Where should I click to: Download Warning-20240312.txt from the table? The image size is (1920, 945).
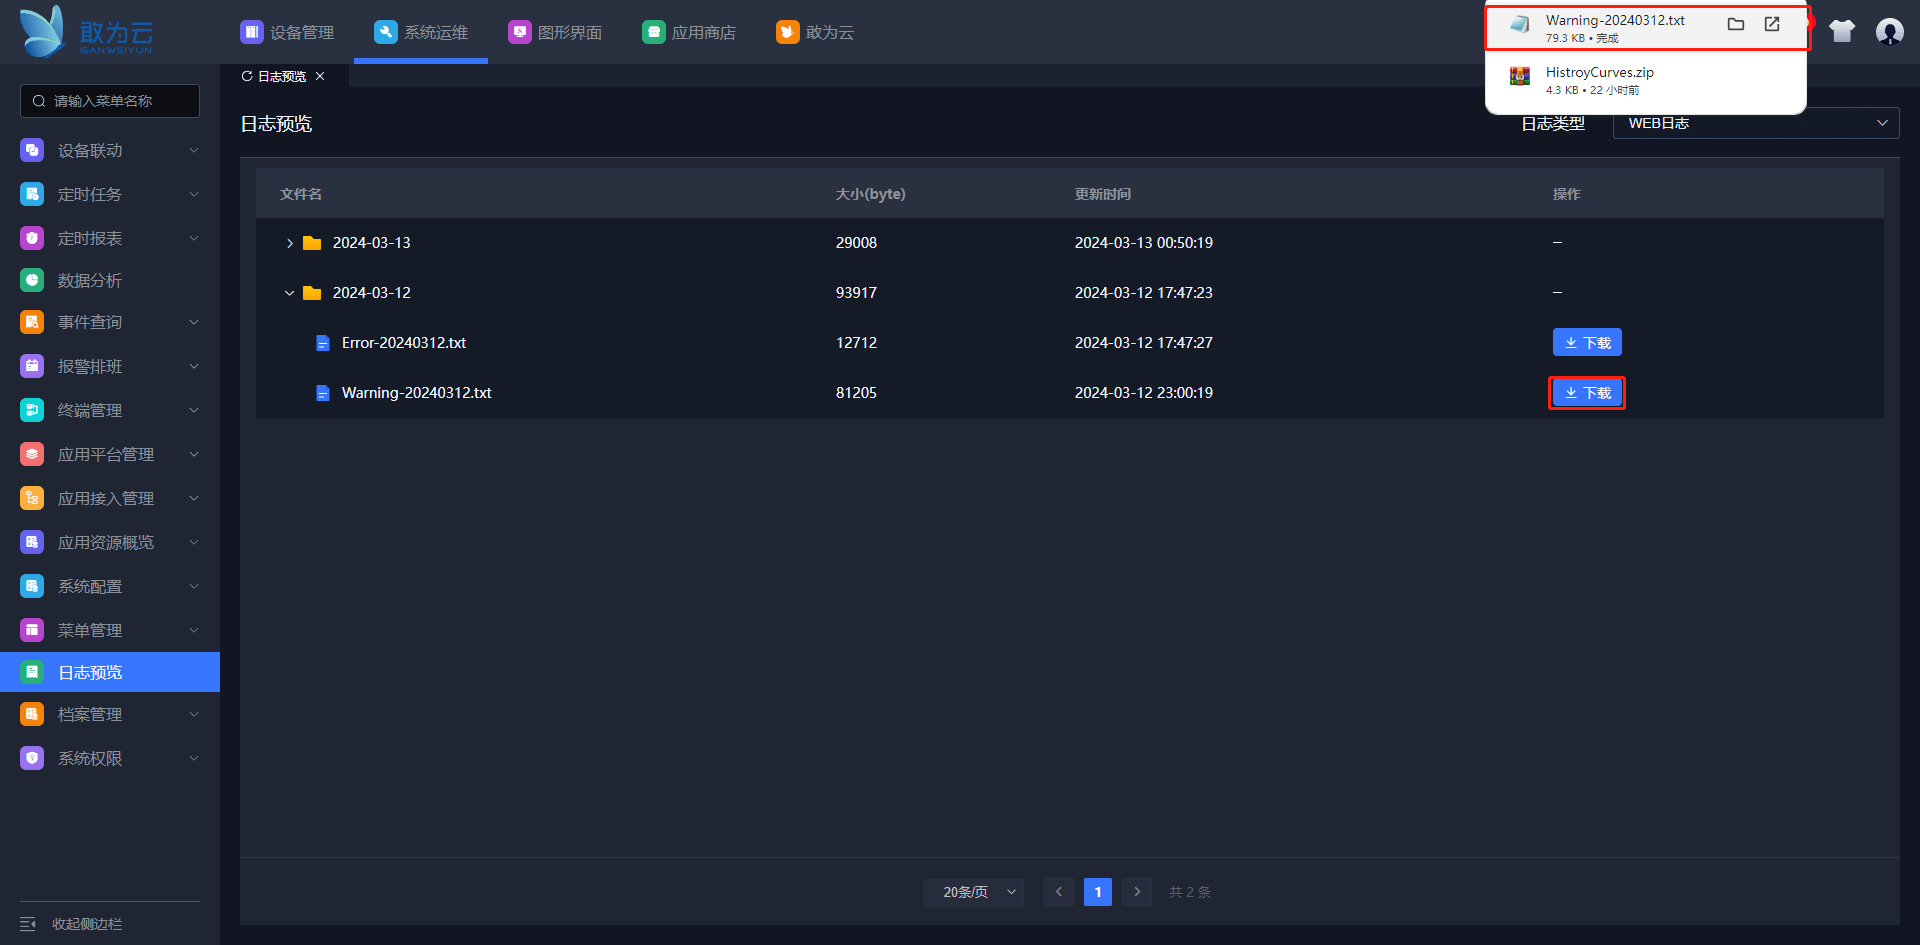1587,393
